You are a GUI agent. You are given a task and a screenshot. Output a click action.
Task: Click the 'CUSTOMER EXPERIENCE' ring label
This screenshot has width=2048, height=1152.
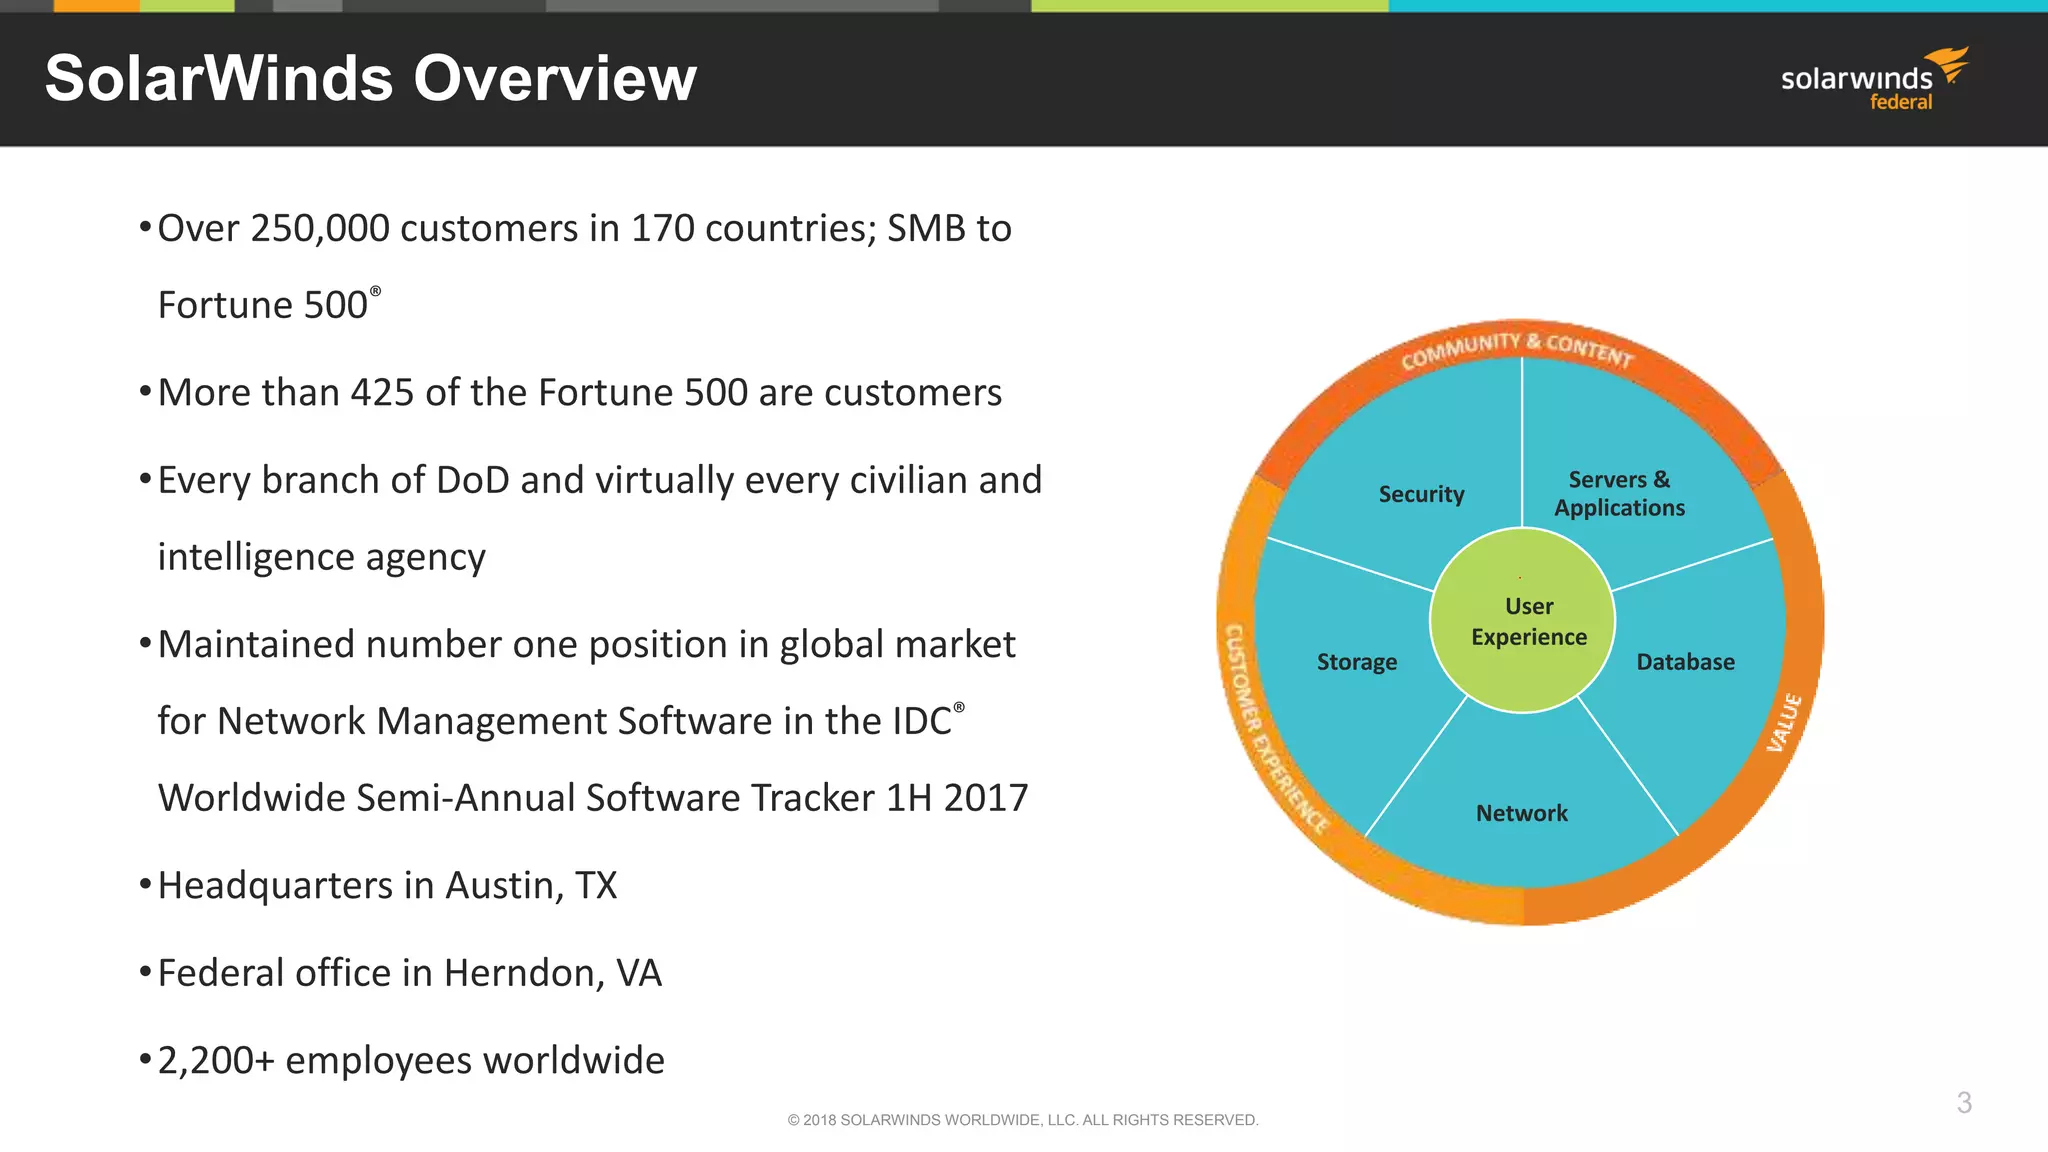click(x=1276, y=729)
